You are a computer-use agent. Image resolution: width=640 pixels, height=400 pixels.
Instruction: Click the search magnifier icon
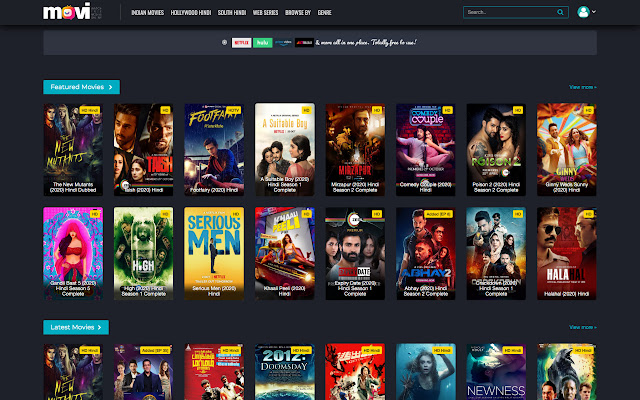[x=560, y=12]
